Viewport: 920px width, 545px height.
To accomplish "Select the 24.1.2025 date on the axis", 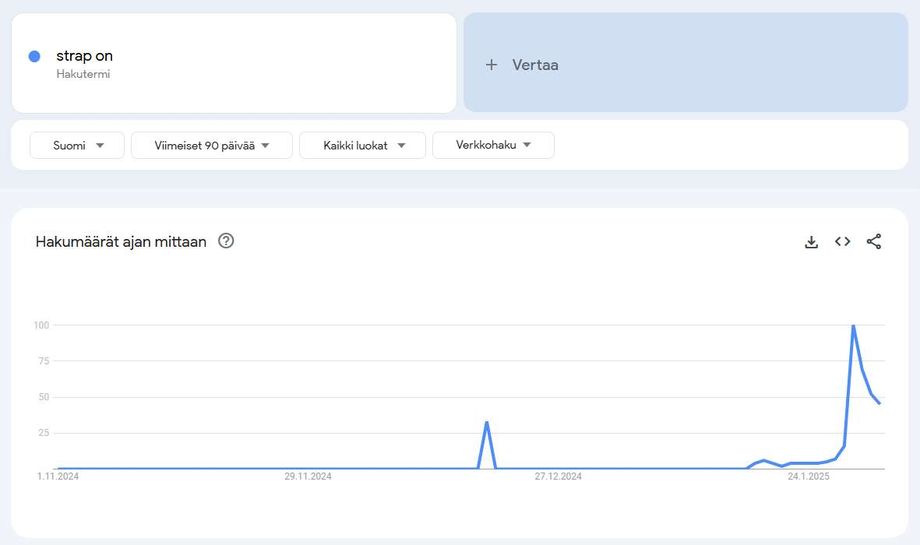I will [x=808, y=477].
